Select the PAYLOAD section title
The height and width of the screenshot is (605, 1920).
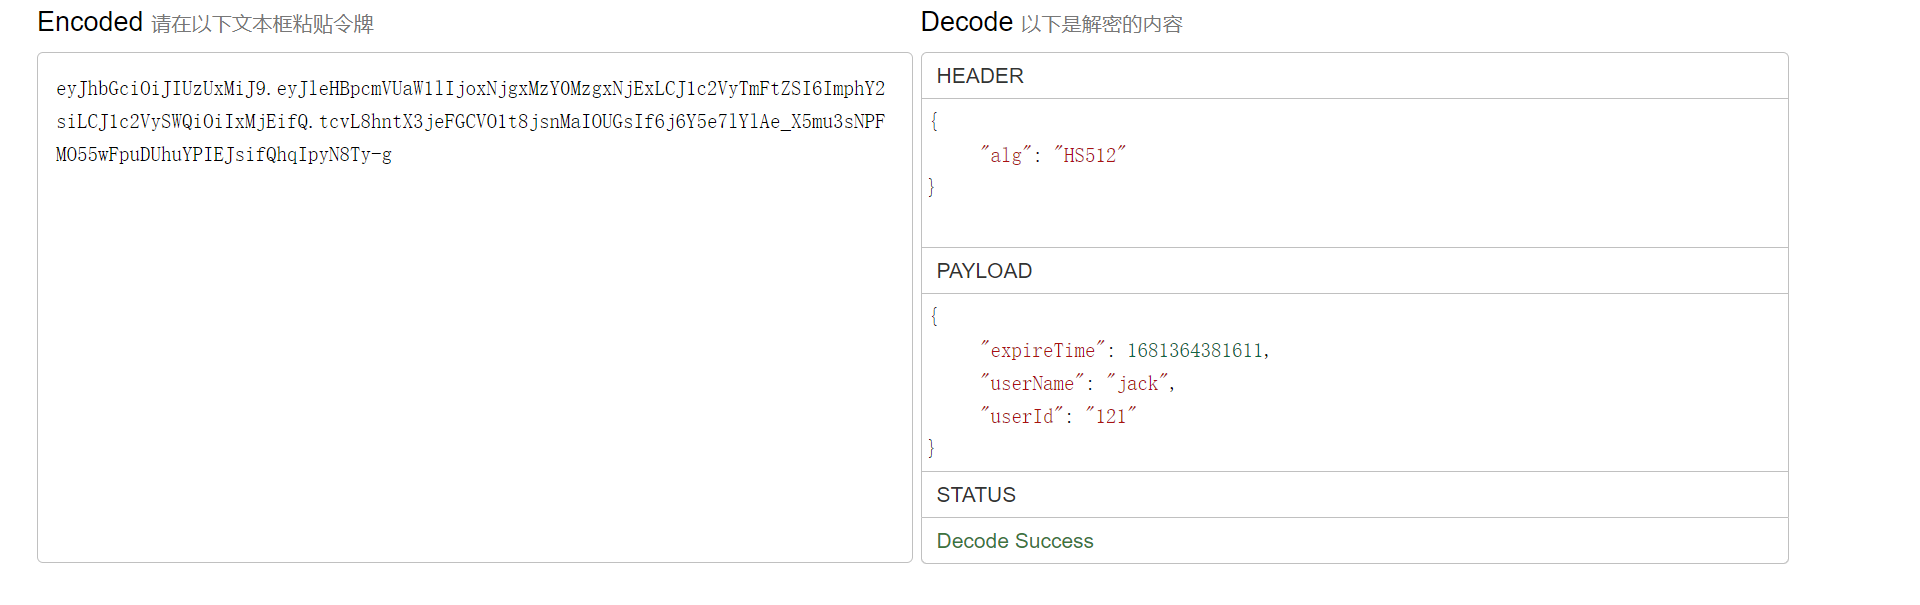(984, 271)
